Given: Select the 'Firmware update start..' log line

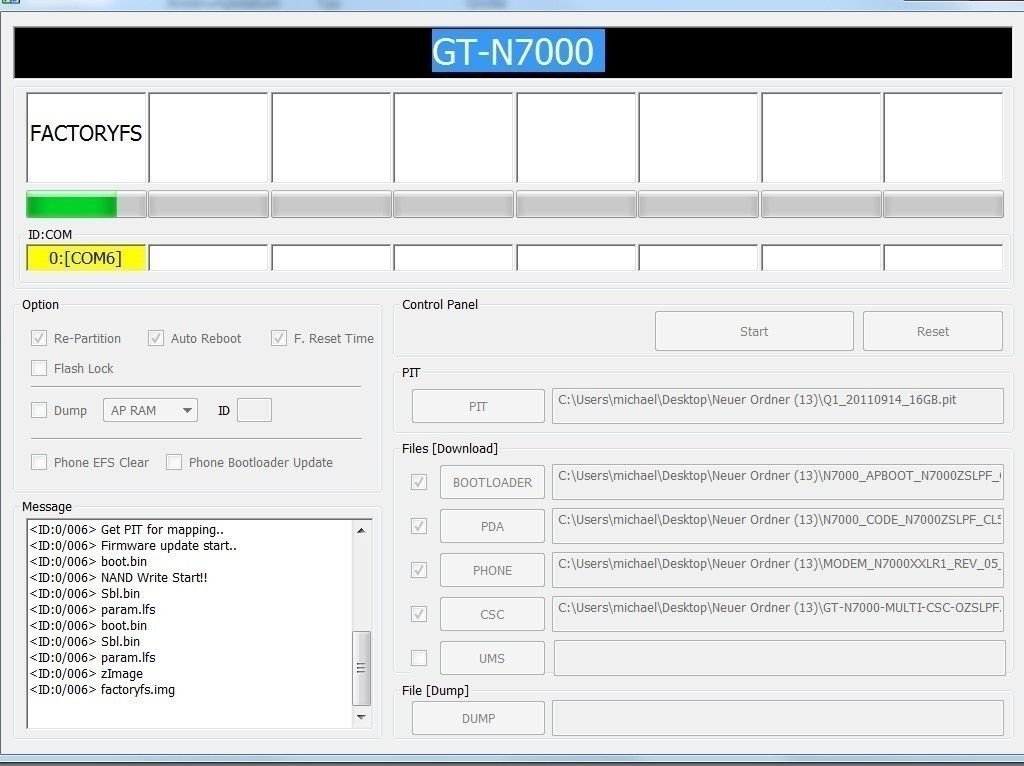Looking at the screenshot, I should tap(133, 545).
